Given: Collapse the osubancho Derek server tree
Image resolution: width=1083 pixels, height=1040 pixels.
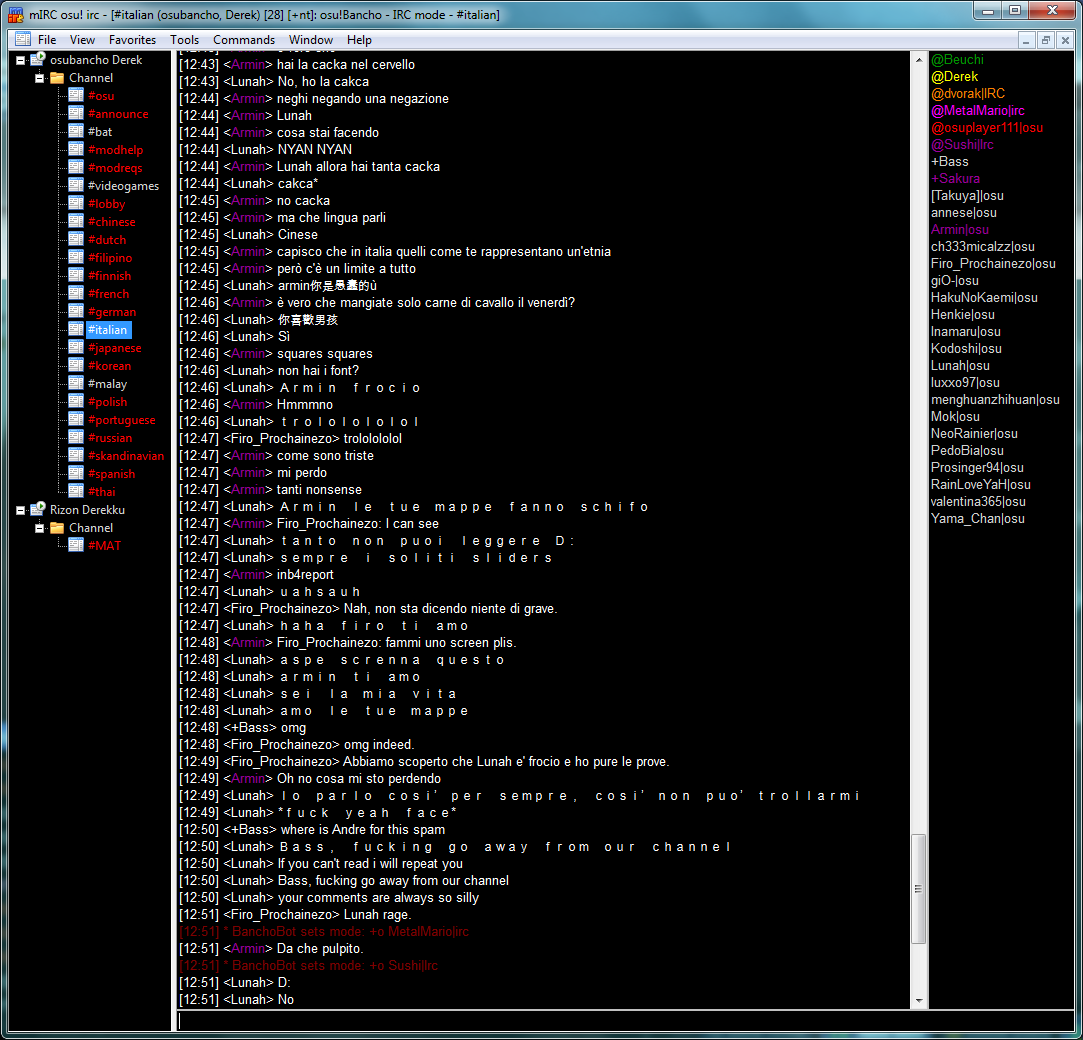Looking at the screenshot, I should [21, 60].
